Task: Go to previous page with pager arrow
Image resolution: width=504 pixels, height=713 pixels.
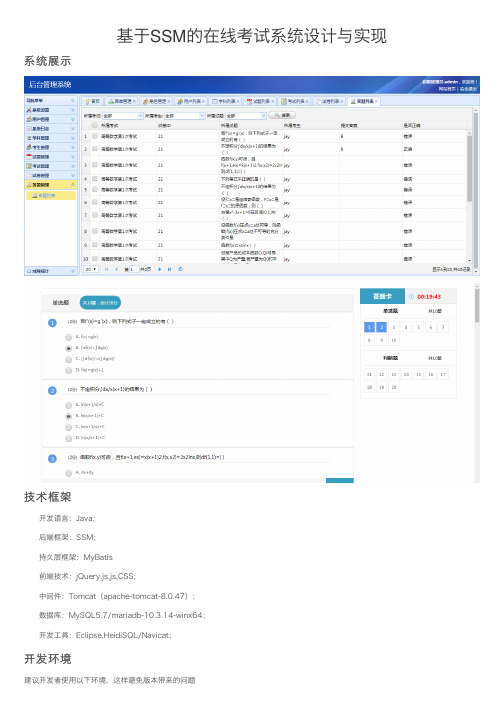Action: (x=116, y=269)
